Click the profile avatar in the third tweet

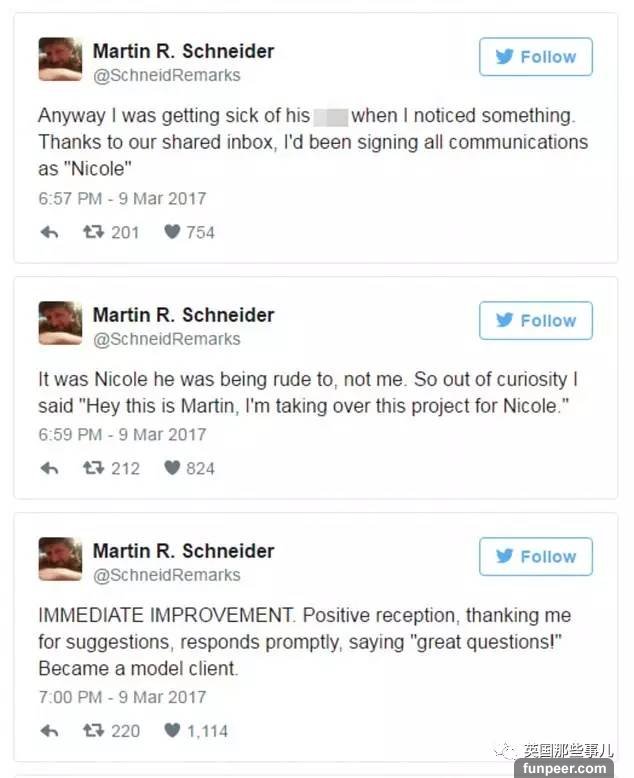tap(60, 559)
